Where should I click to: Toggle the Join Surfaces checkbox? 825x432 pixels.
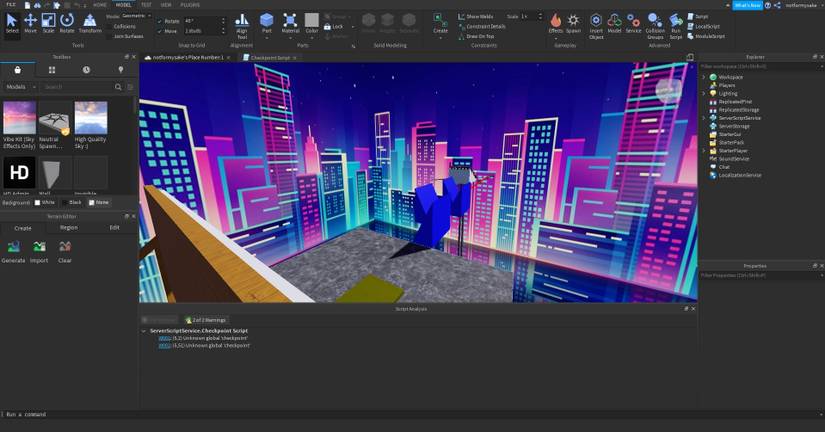[x=109, y=36]
